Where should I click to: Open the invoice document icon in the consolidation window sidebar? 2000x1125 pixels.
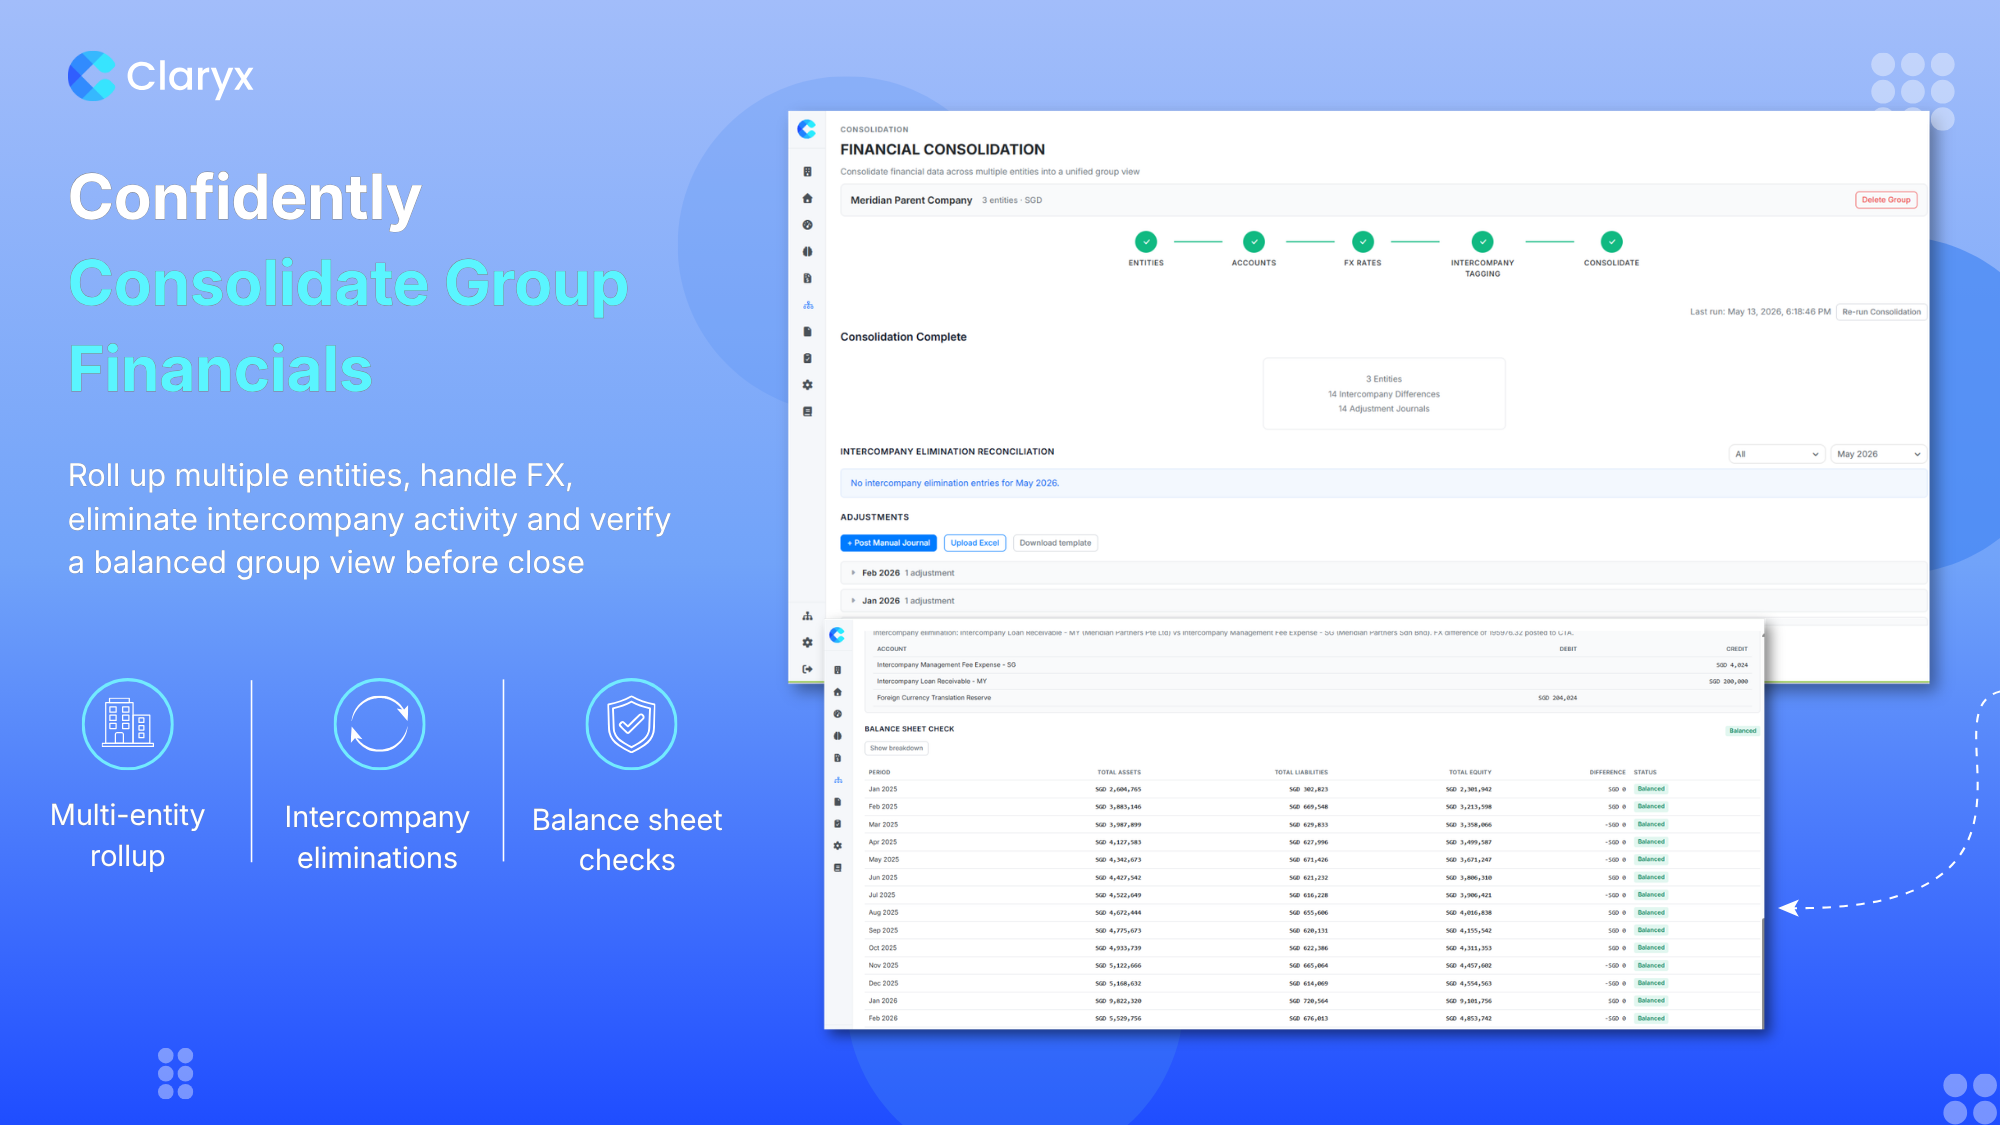click(807, 278)
